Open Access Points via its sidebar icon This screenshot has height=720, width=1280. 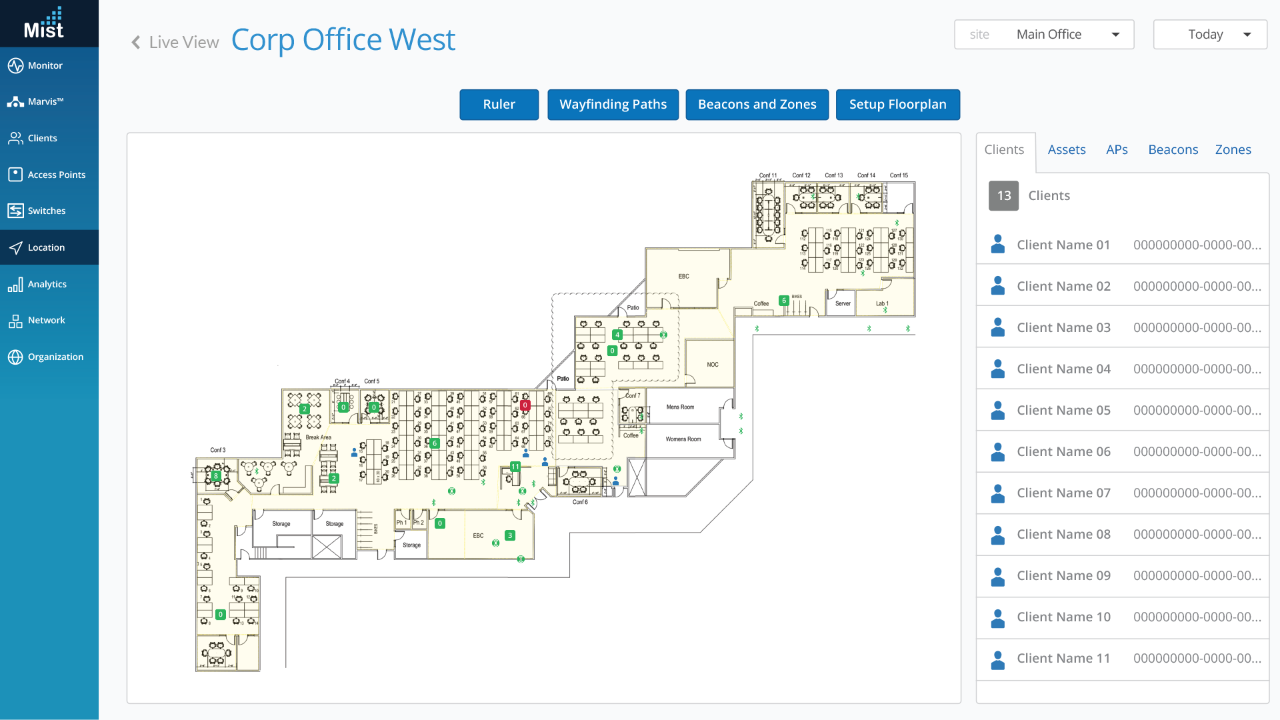click(x=15, y=175)
